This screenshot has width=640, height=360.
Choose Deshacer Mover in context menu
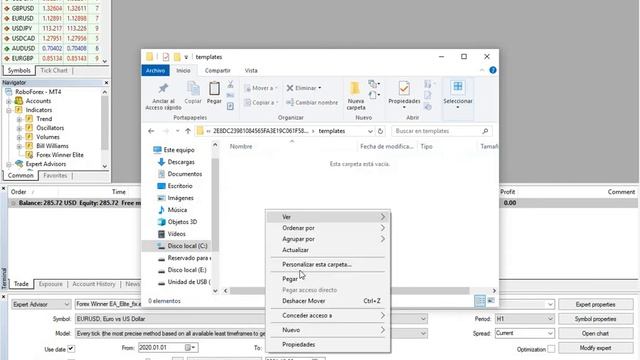328,301
